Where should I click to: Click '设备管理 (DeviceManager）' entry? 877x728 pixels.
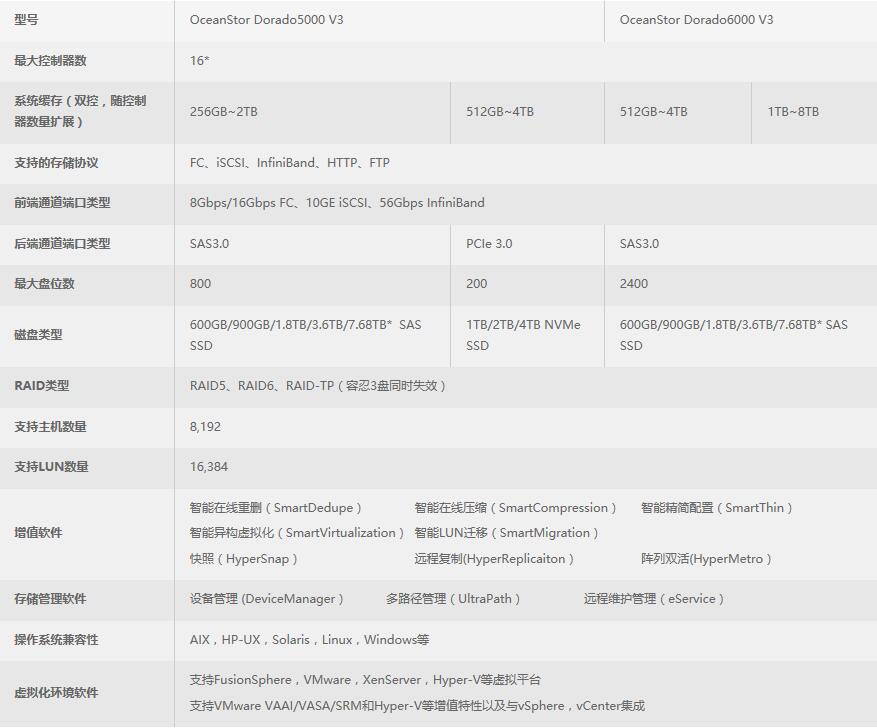[x=266, y=599]
